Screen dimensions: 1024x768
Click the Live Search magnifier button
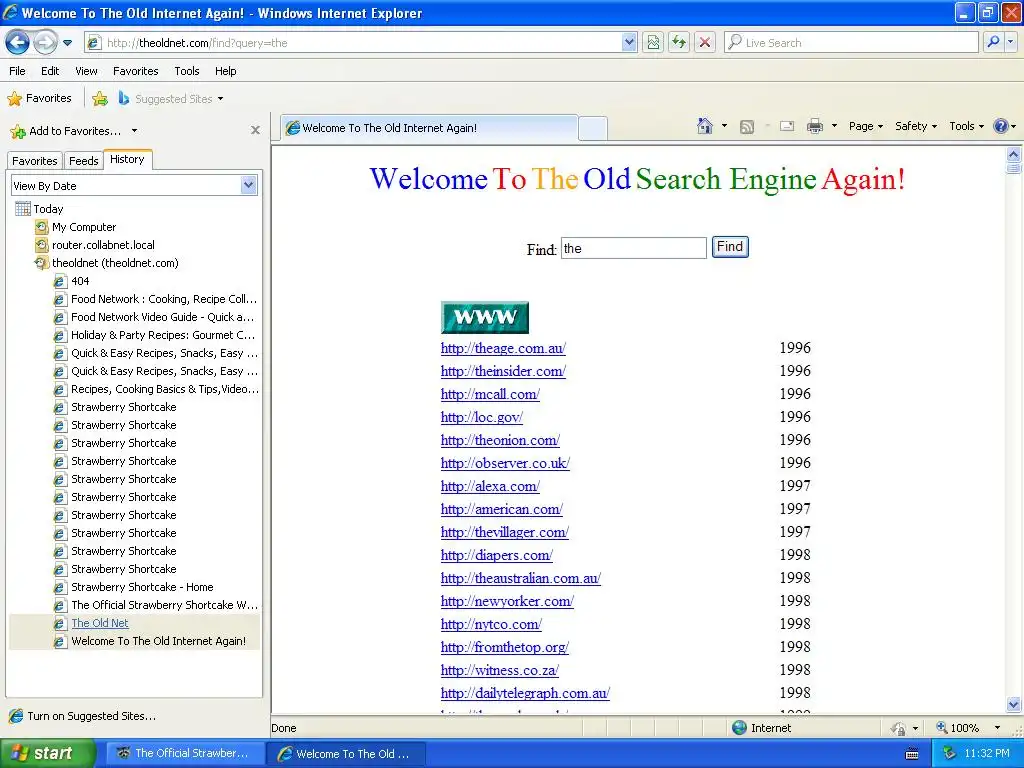[x=993, y=42]
